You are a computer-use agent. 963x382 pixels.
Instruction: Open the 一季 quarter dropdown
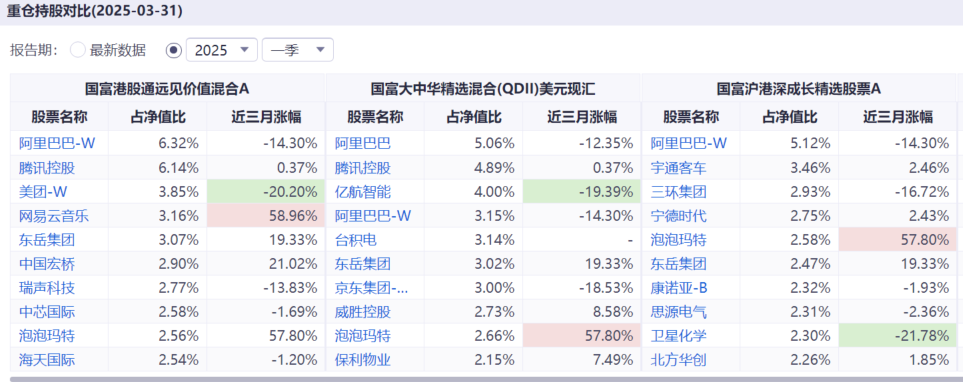point(298,50)
